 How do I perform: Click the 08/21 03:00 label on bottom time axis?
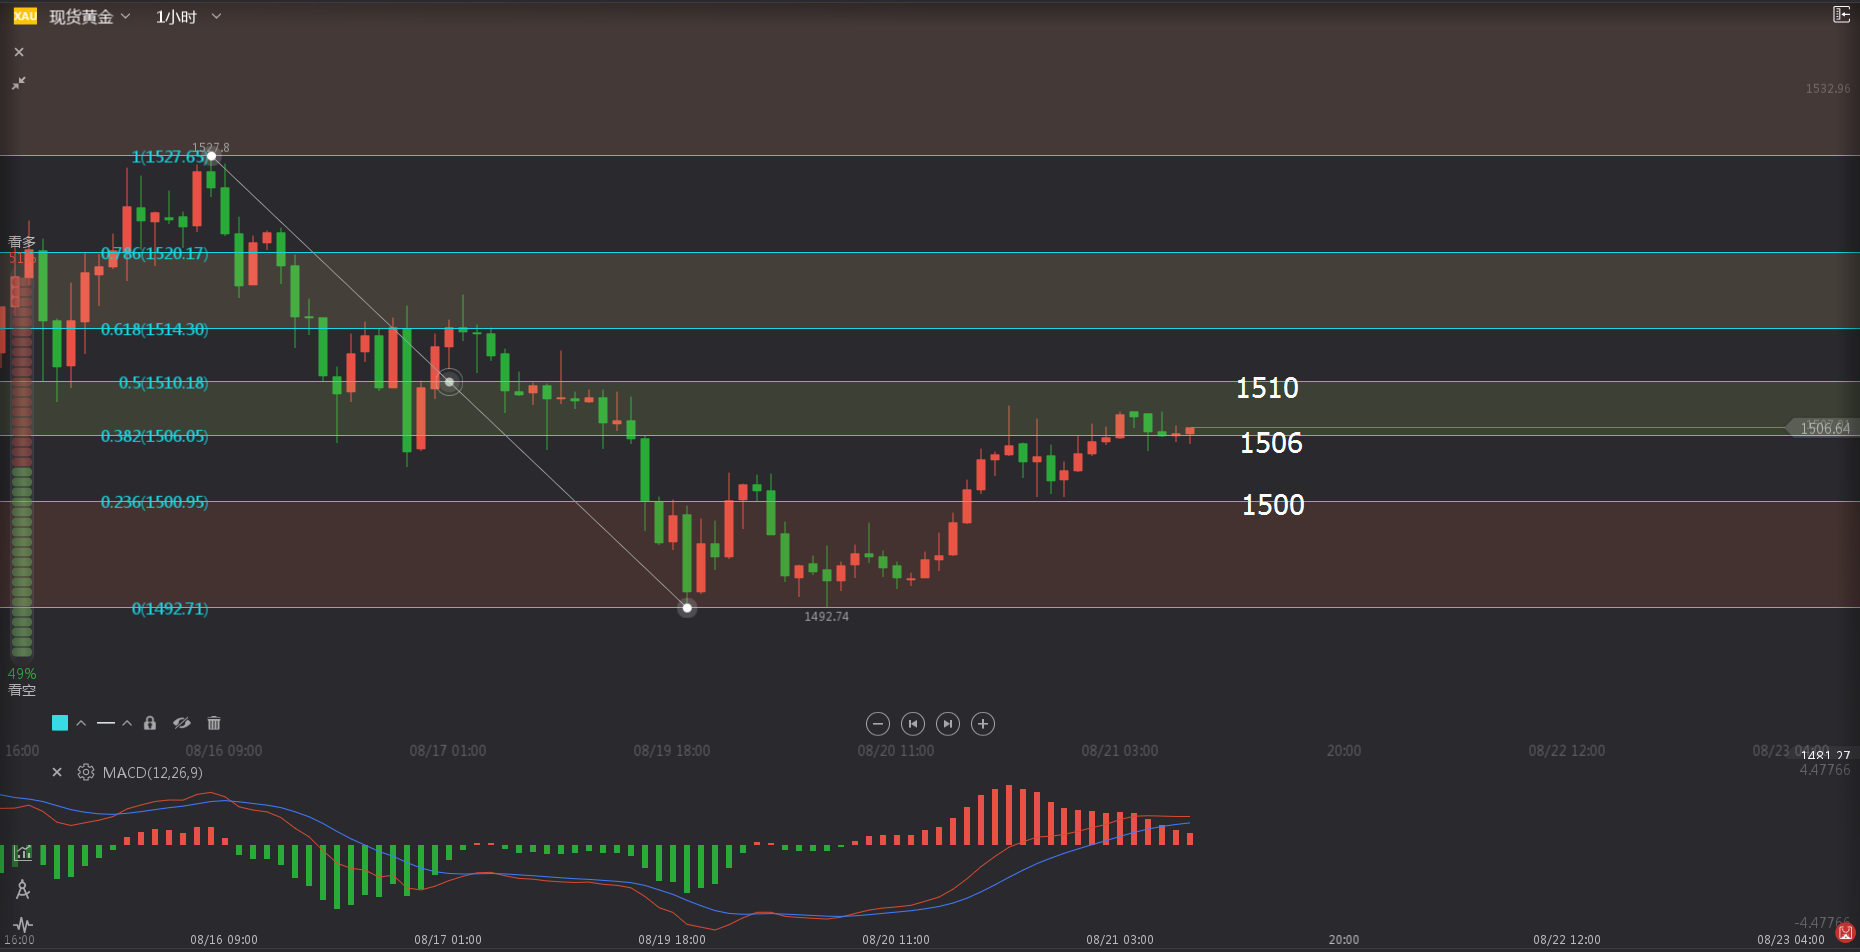click(x=1120, y=940)
